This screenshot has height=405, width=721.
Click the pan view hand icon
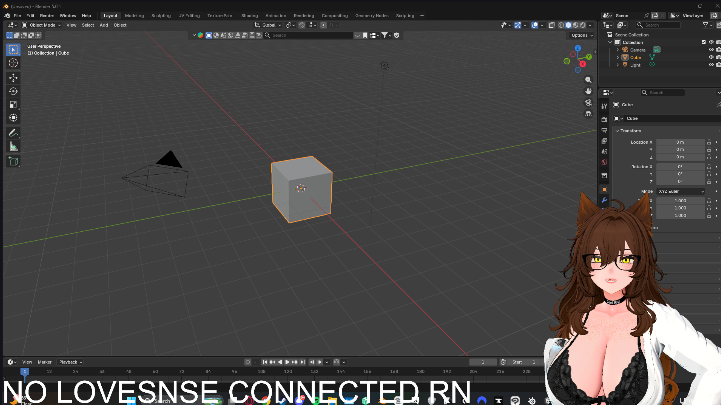pos(588,91)
